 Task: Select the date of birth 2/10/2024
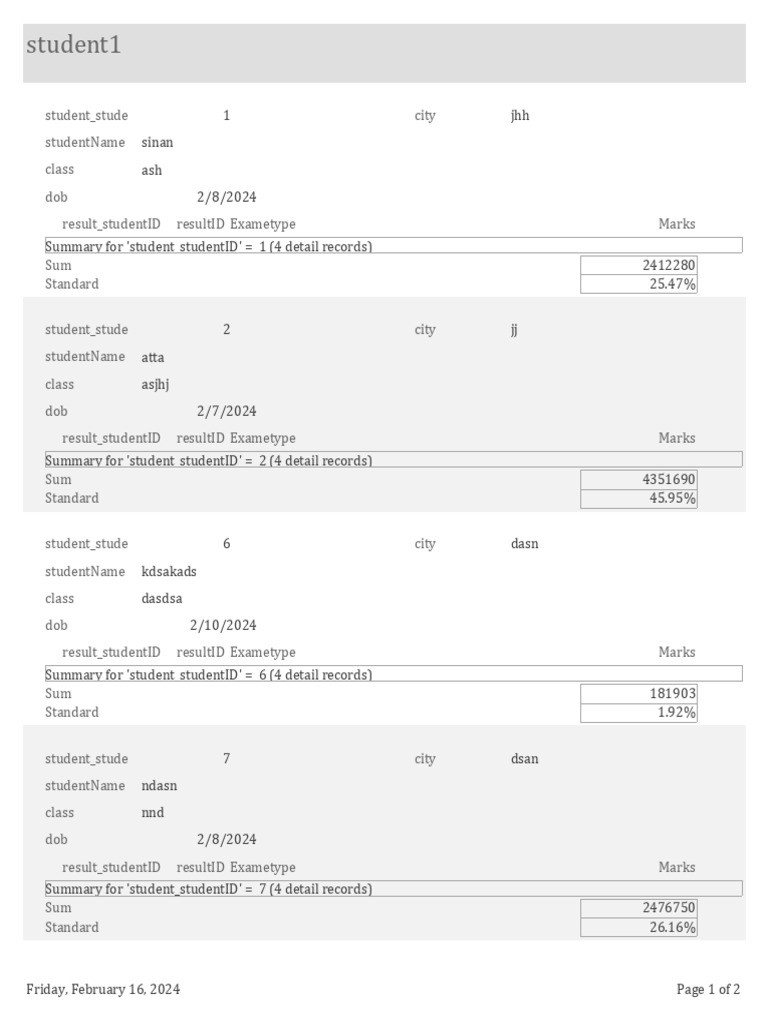click(223, 625)
